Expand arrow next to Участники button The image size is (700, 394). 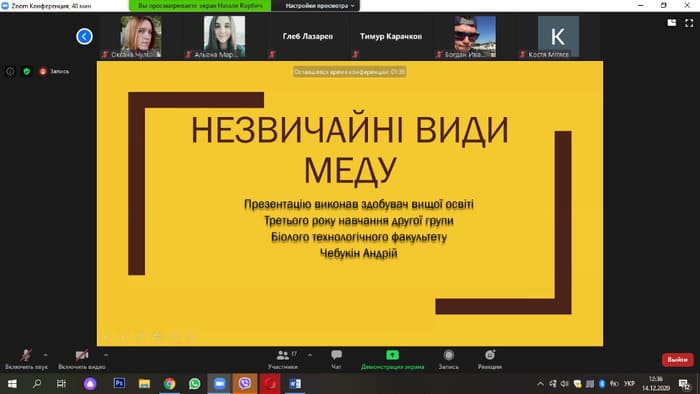pyautogui.click(x=310, y=355)
